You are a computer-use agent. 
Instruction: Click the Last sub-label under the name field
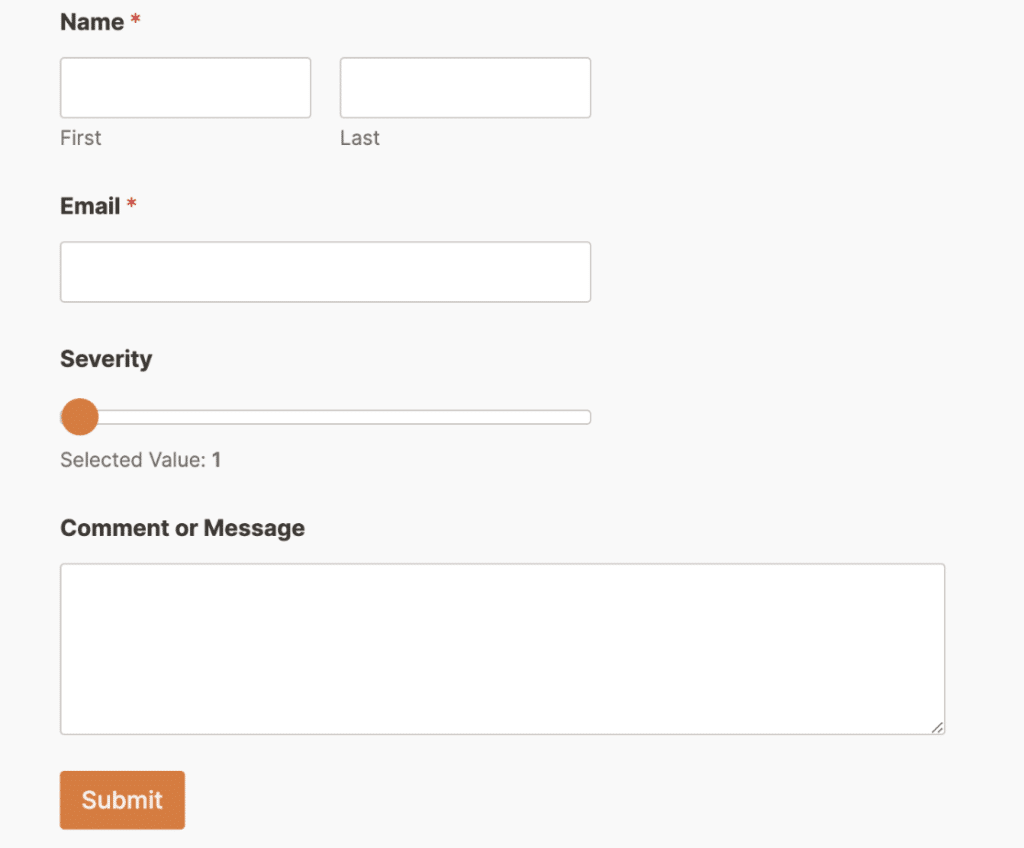pyautogui.click(x=360, y=138)
